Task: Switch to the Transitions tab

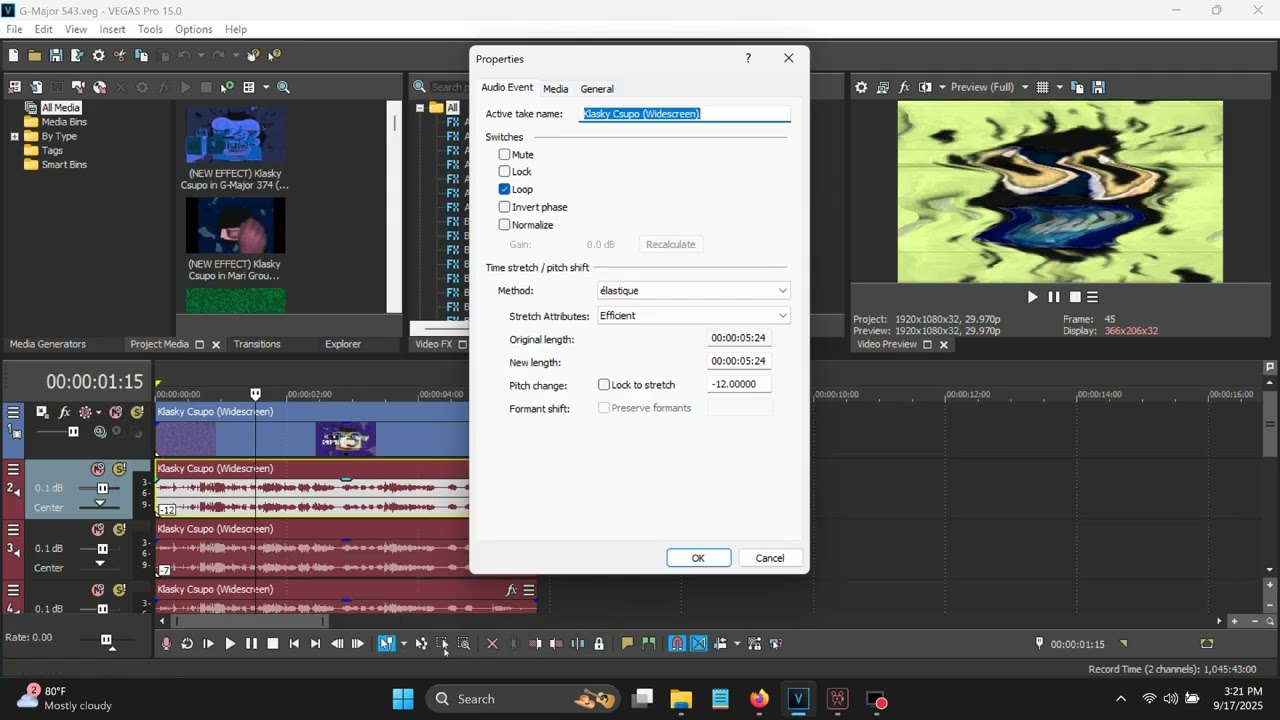Action: [257, 344]
